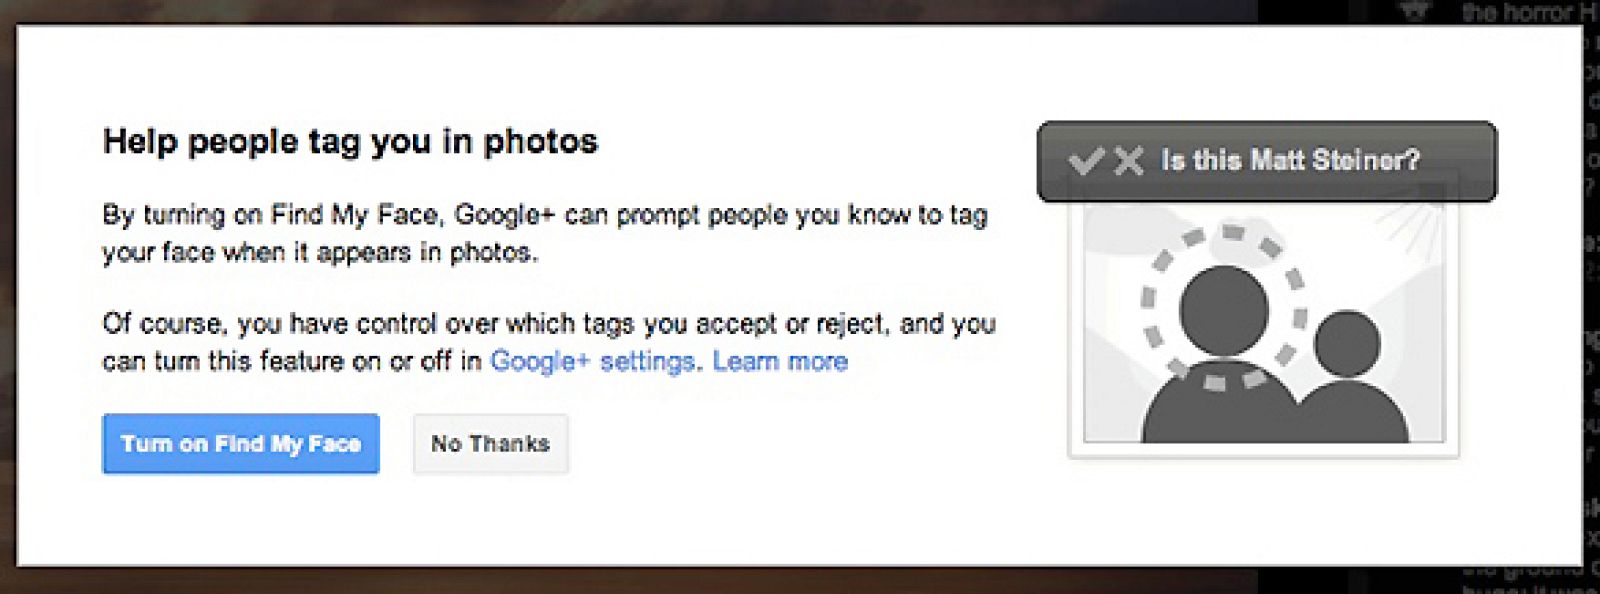Click the 'the horror H' background text
The image size is (1600, 594).
point(1528,12)
